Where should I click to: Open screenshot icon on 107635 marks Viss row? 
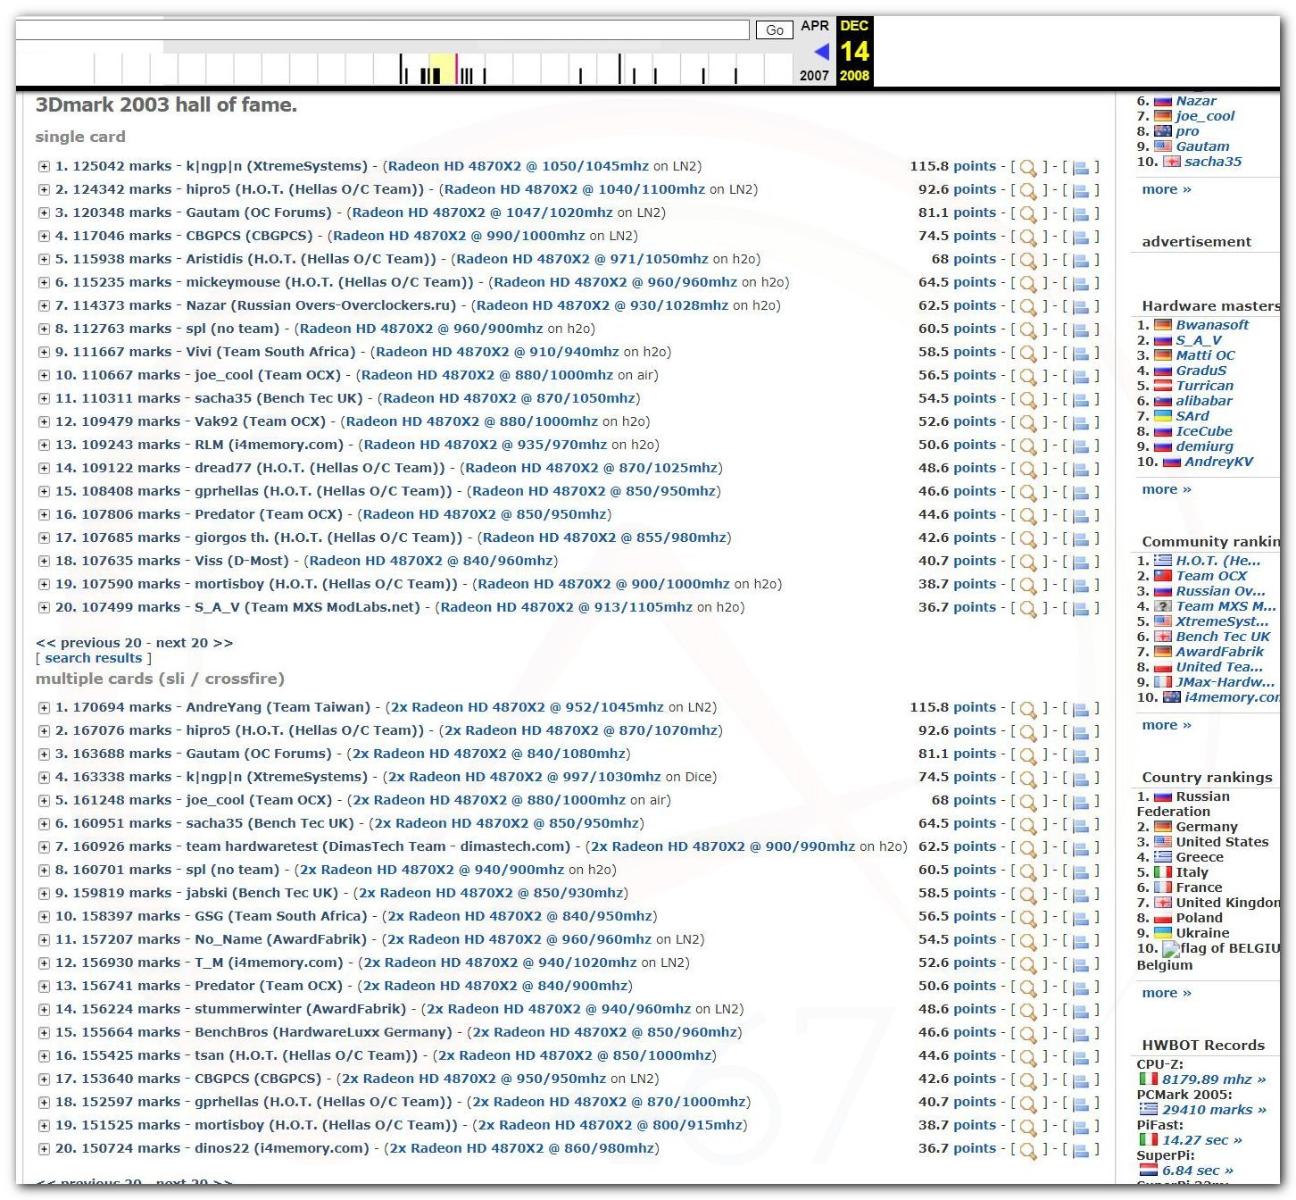[1080, 562]
